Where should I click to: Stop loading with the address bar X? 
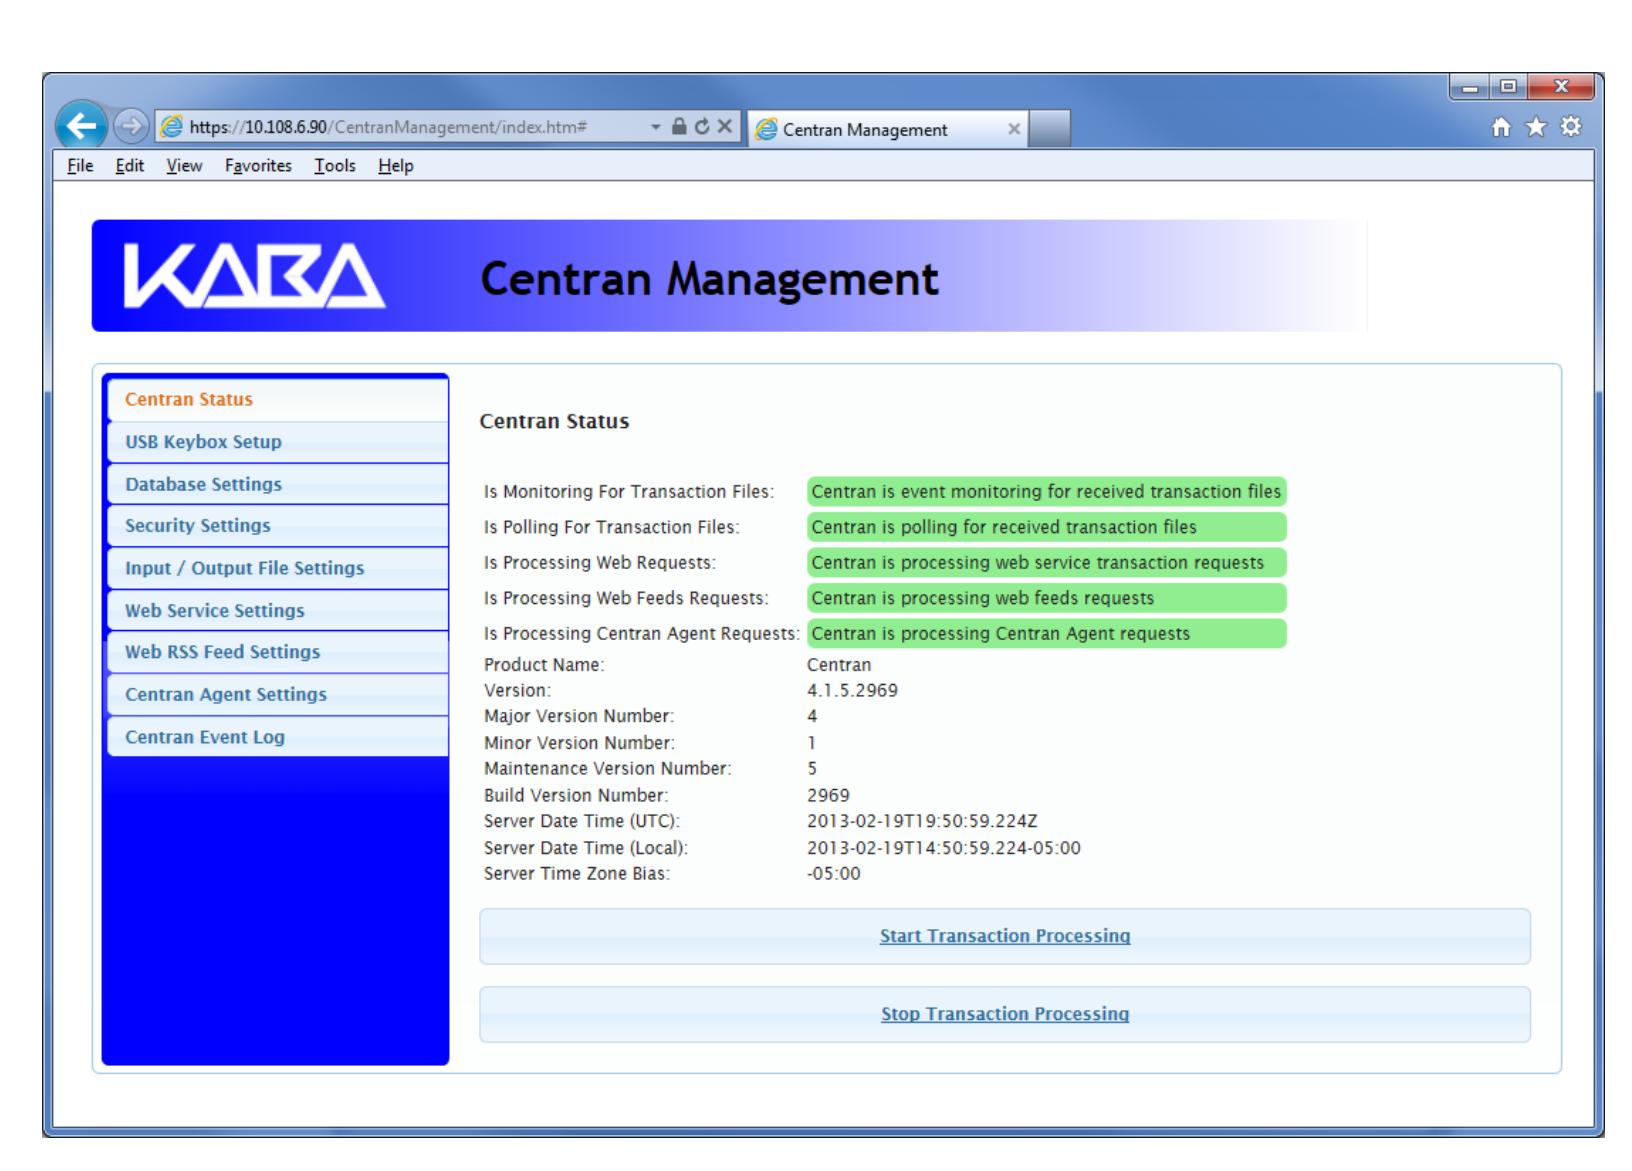click(723, 128)
